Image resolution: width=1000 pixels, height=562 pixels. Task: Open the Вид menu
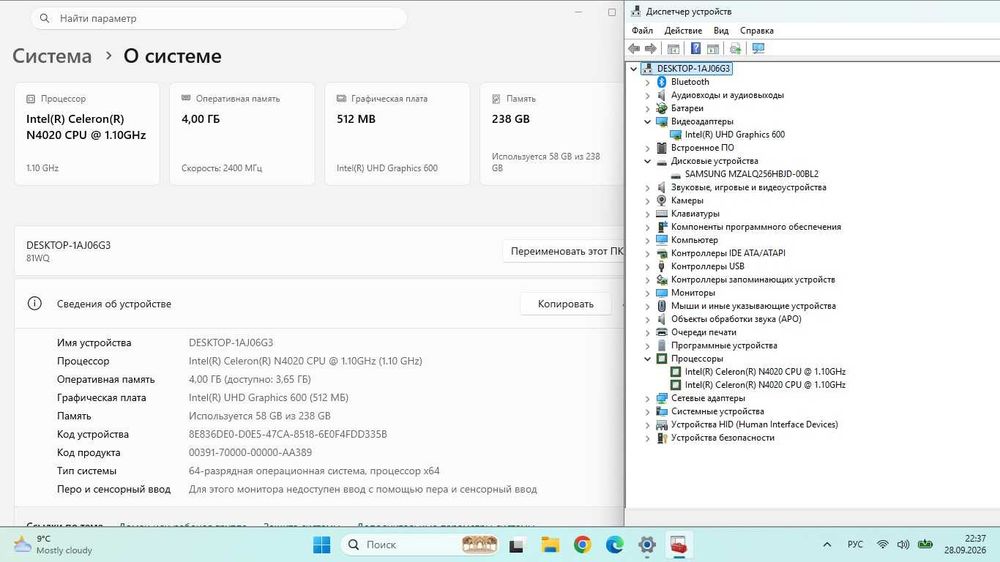(721, 31)
